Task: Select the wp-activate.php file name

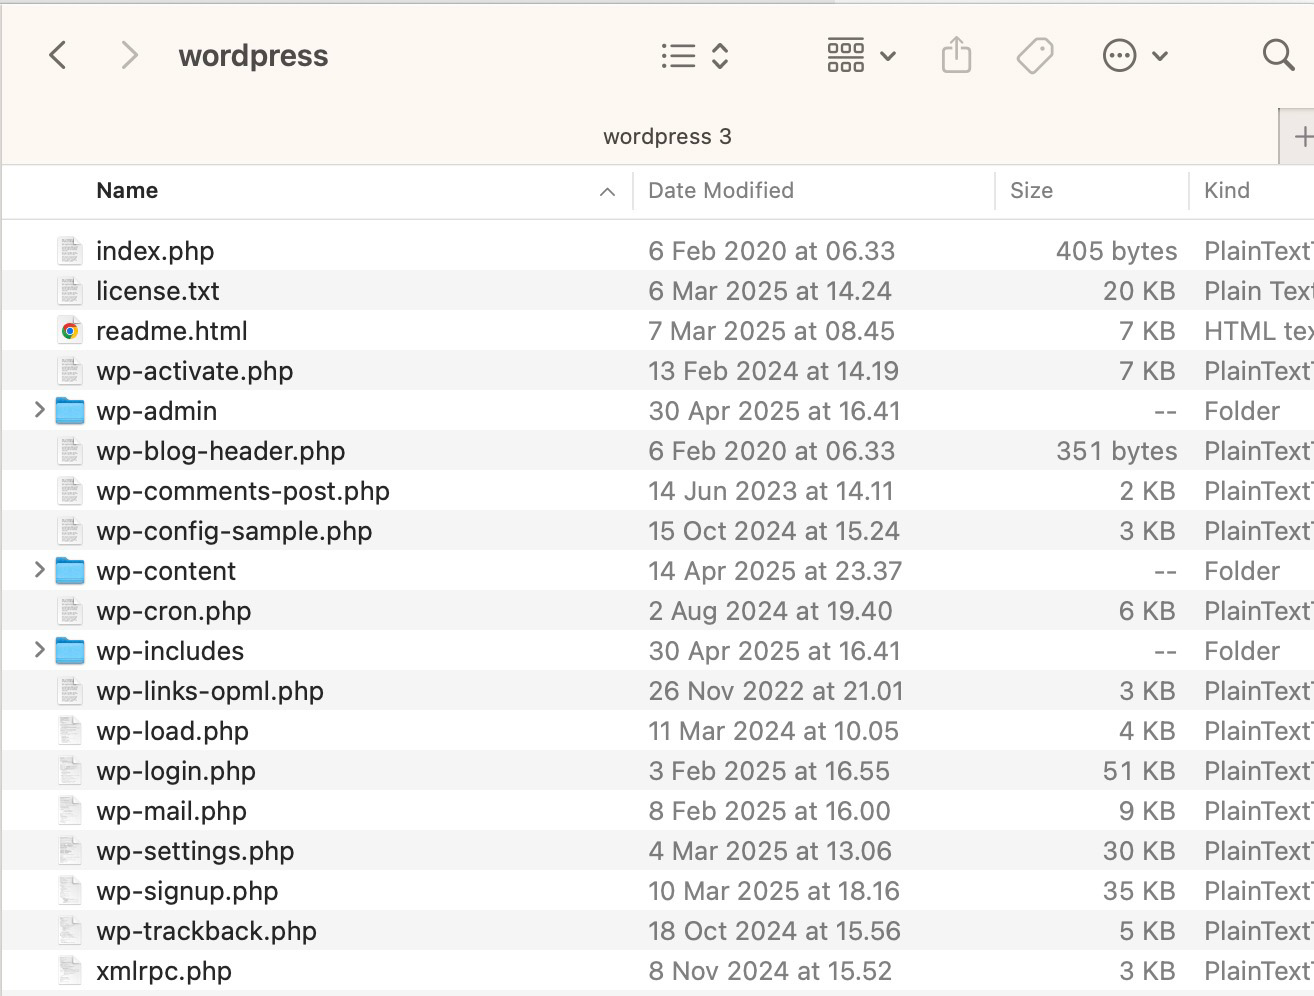Action: pos(195,371)
